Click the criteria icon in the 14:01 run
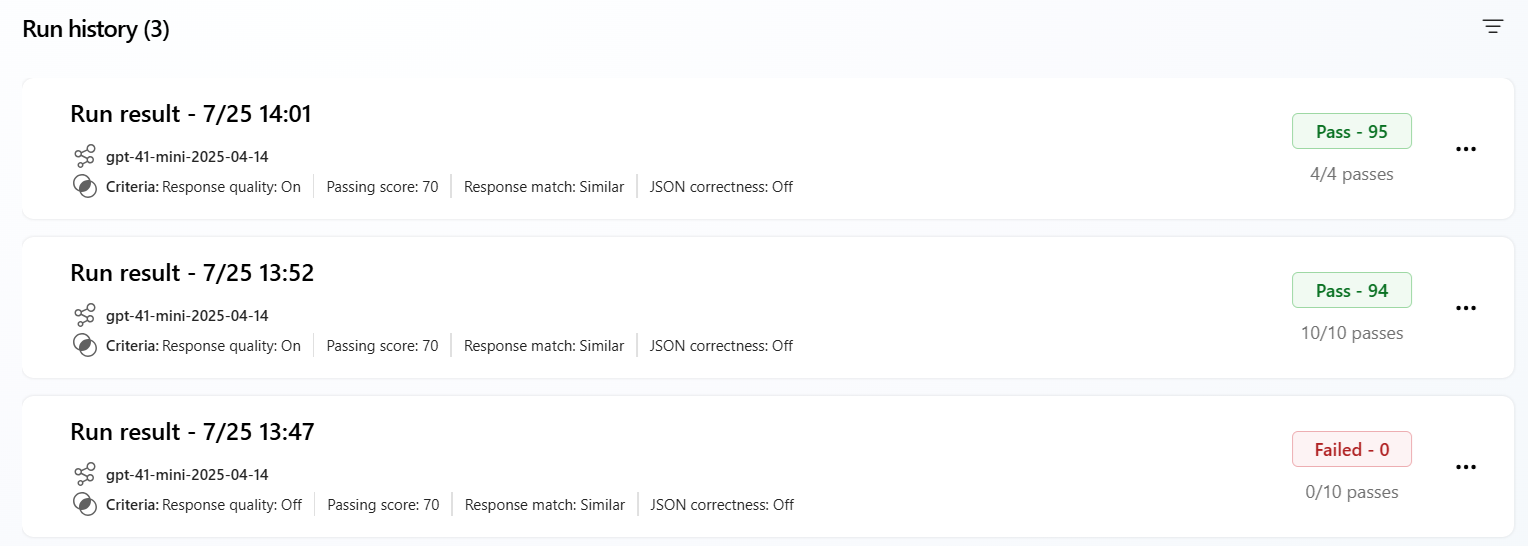 (85, 186)
